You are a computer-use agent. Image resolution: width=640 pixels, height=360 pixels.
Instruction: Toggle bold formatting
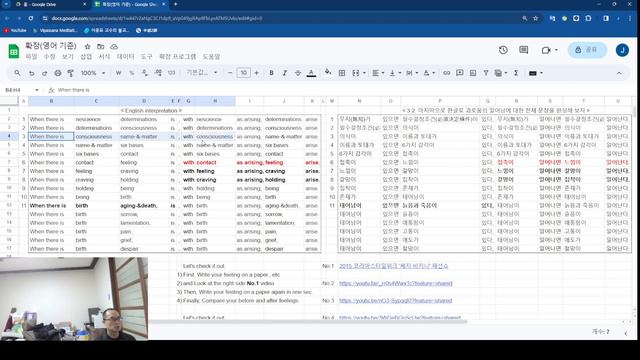click(x=271, y=73)
